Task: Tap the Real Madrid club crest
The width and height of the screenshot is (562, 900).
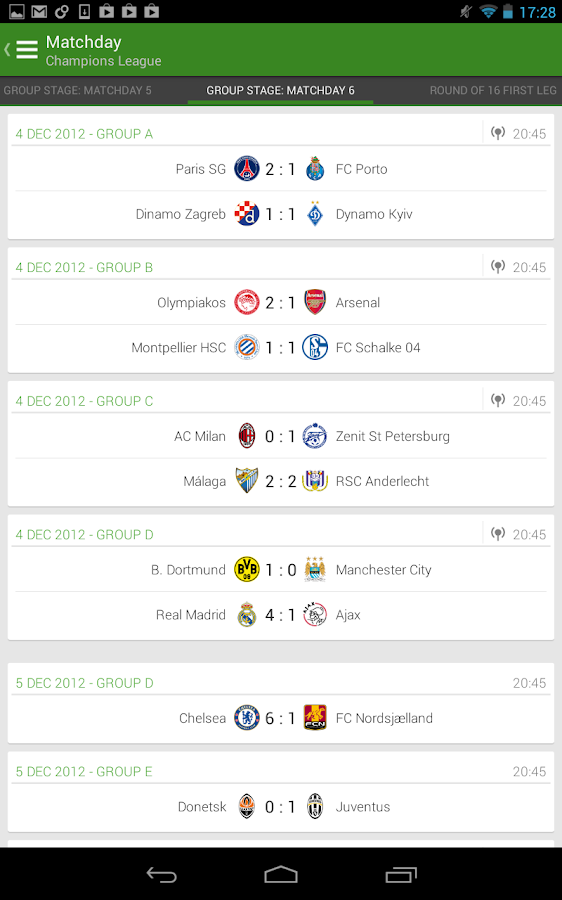Action: coord(247,614)
